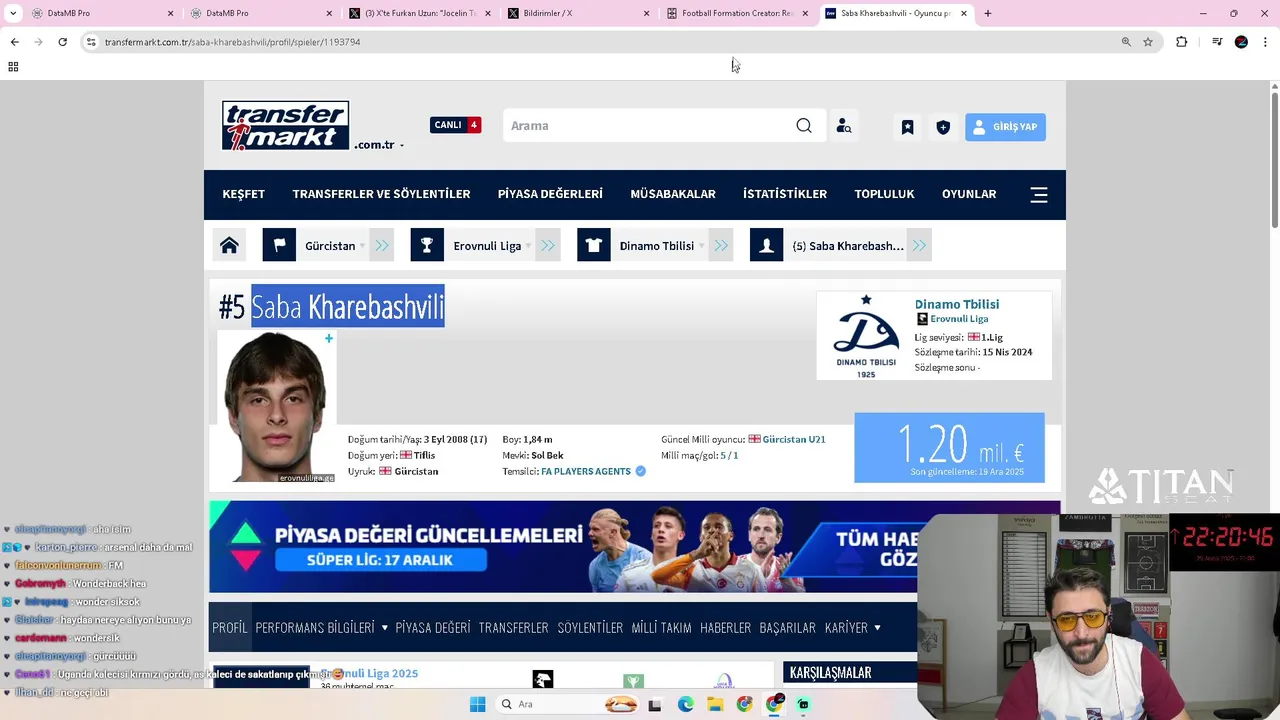Viewport: 1280px width, 720px height.
Task: Open browser extensions icon
Action: point(1181,42)
